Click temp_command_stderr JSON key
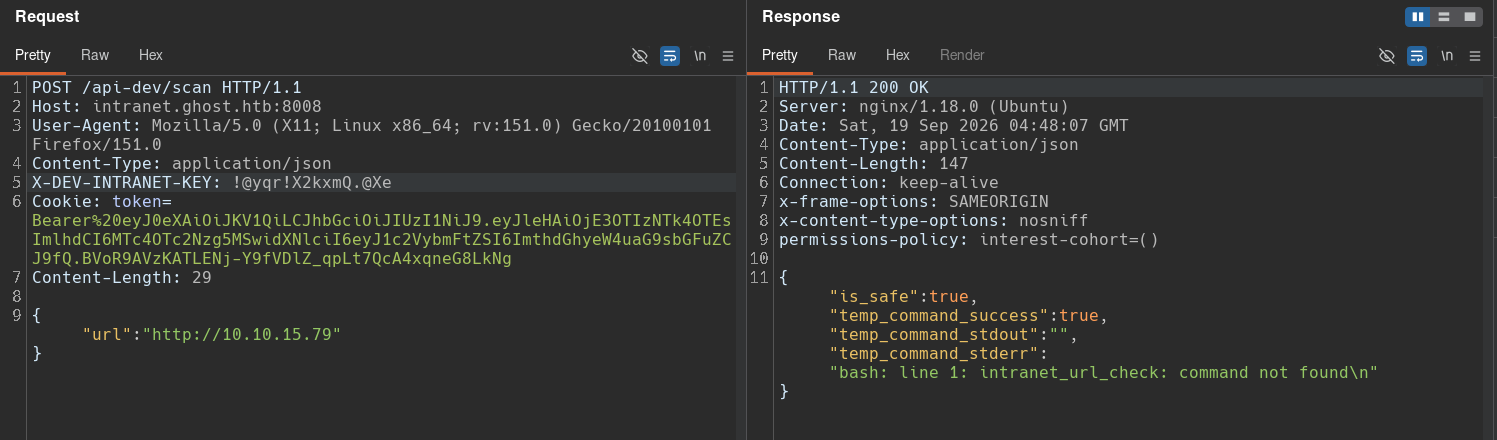Viewport: 1497px width, 440px height. pyautogui.click(x=934, y=353)
